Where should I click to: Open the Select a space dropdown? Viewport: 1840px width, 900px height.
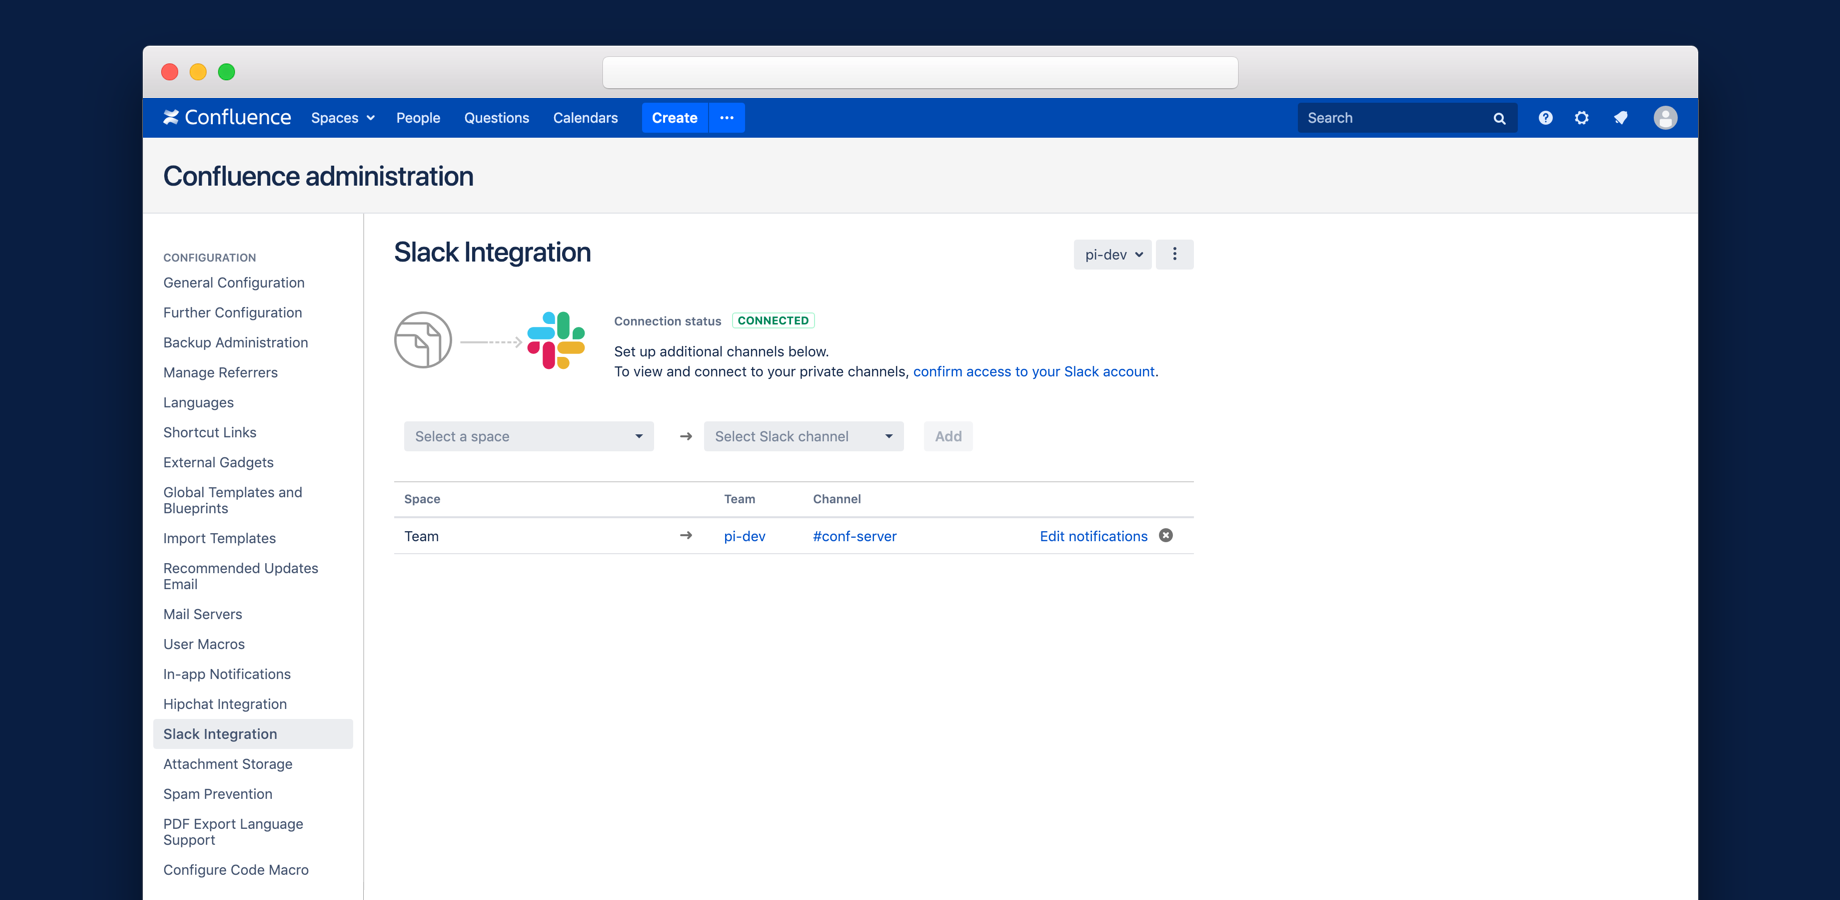(529, 436)
